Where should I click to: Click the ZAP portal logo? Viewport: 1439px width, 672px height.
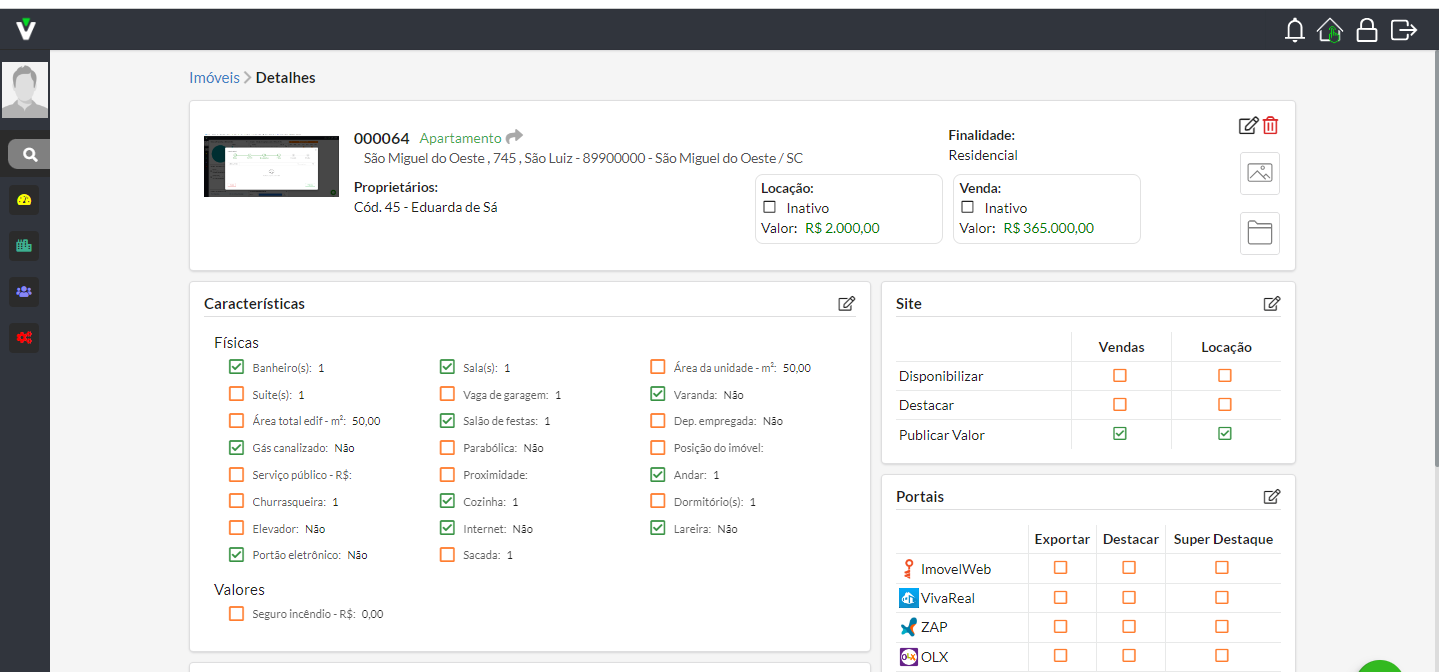(908, 627)
